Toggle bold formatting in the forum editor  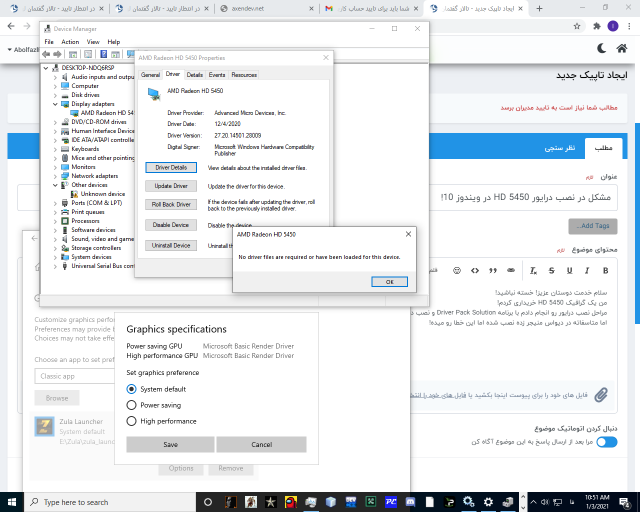[x=606, y=270]
